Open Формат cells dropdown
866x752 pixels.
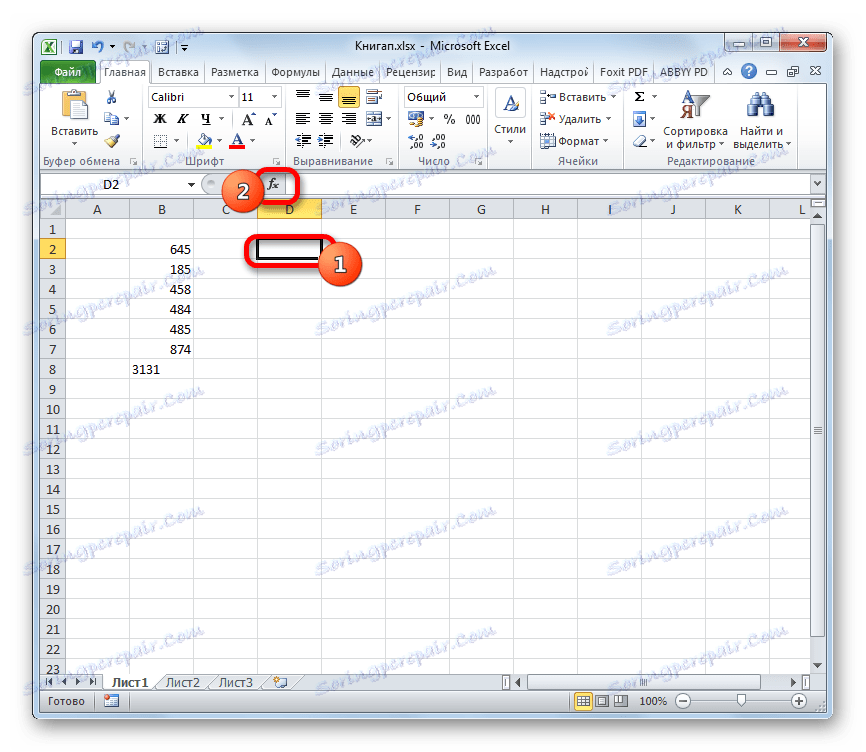click(x=574, y=141)
